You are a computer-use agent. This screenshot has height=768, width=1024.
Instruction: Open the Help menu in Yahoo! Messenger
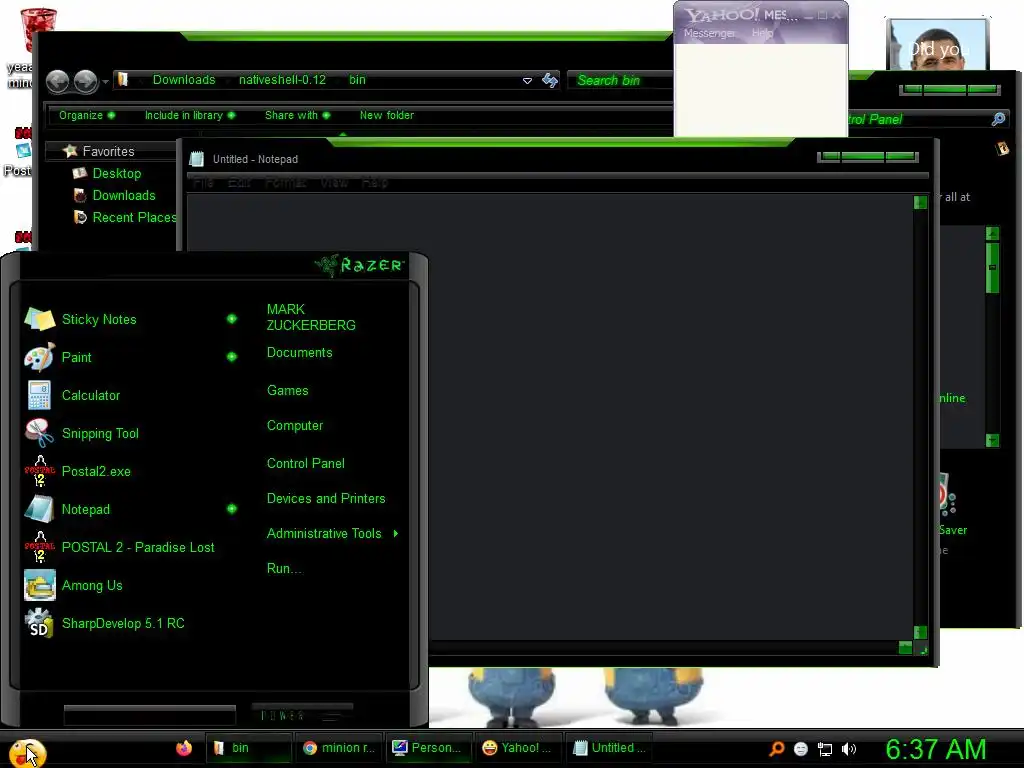pyautogui.click(x=762, y=33)
